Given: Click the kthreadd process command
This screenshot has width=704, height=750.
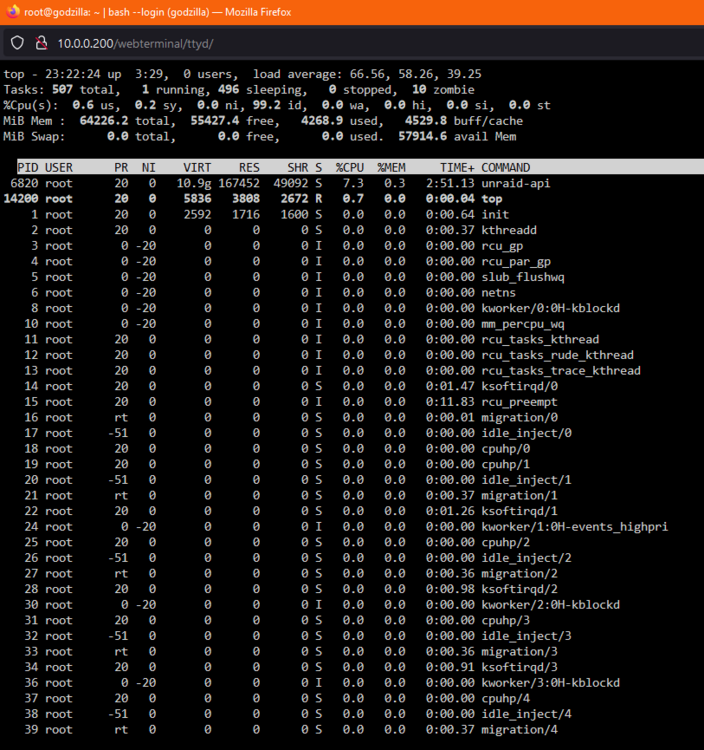Looking at the screenshot, I should click(x=509, y=230).
